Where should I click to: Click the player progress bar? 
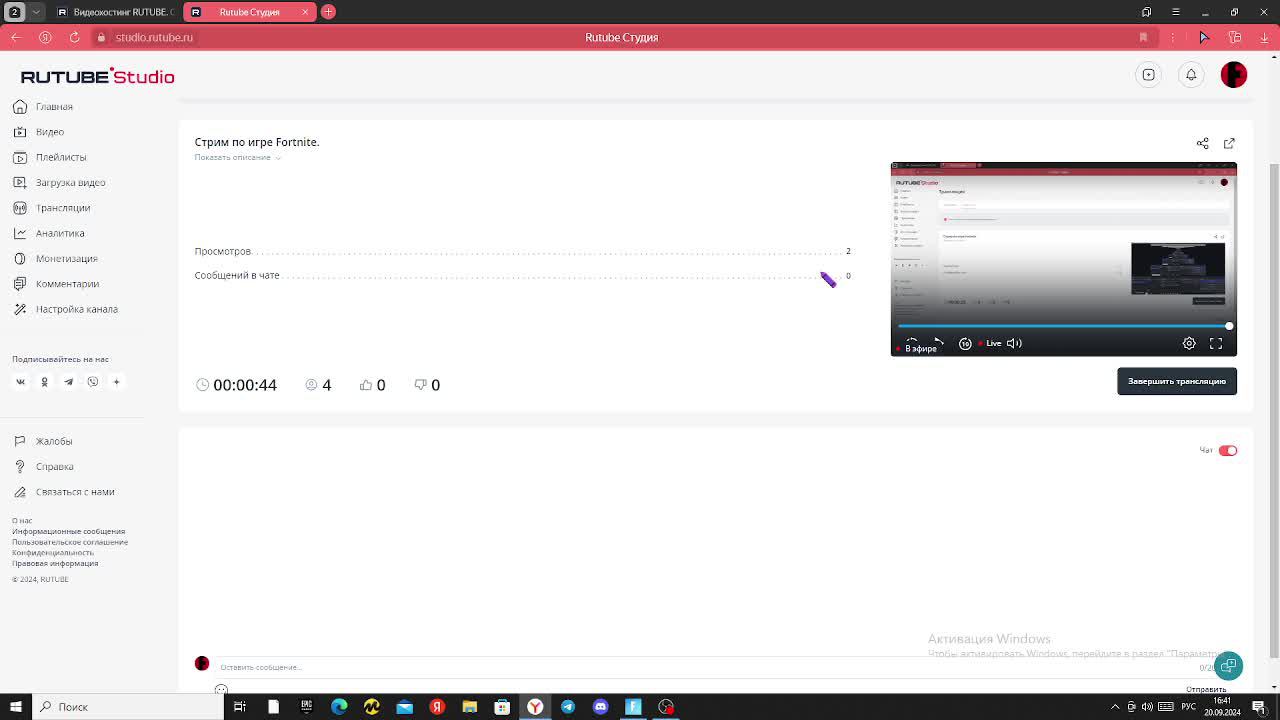tap(1063, 326)
